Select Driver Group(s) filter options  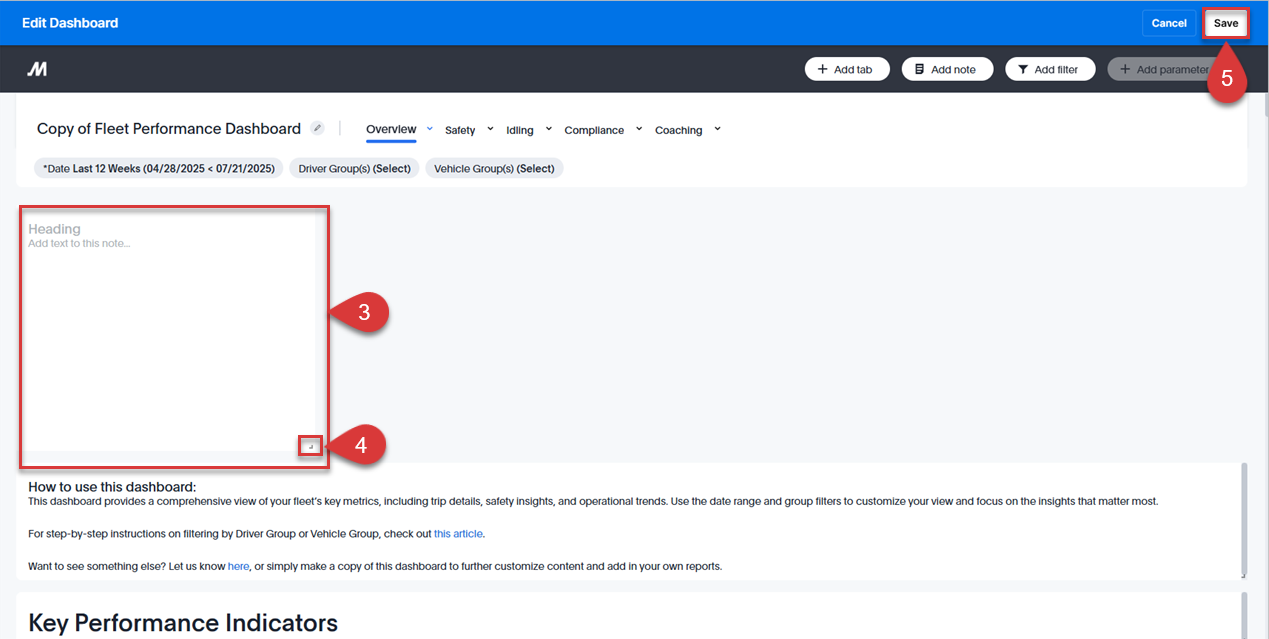click(354, 168)
